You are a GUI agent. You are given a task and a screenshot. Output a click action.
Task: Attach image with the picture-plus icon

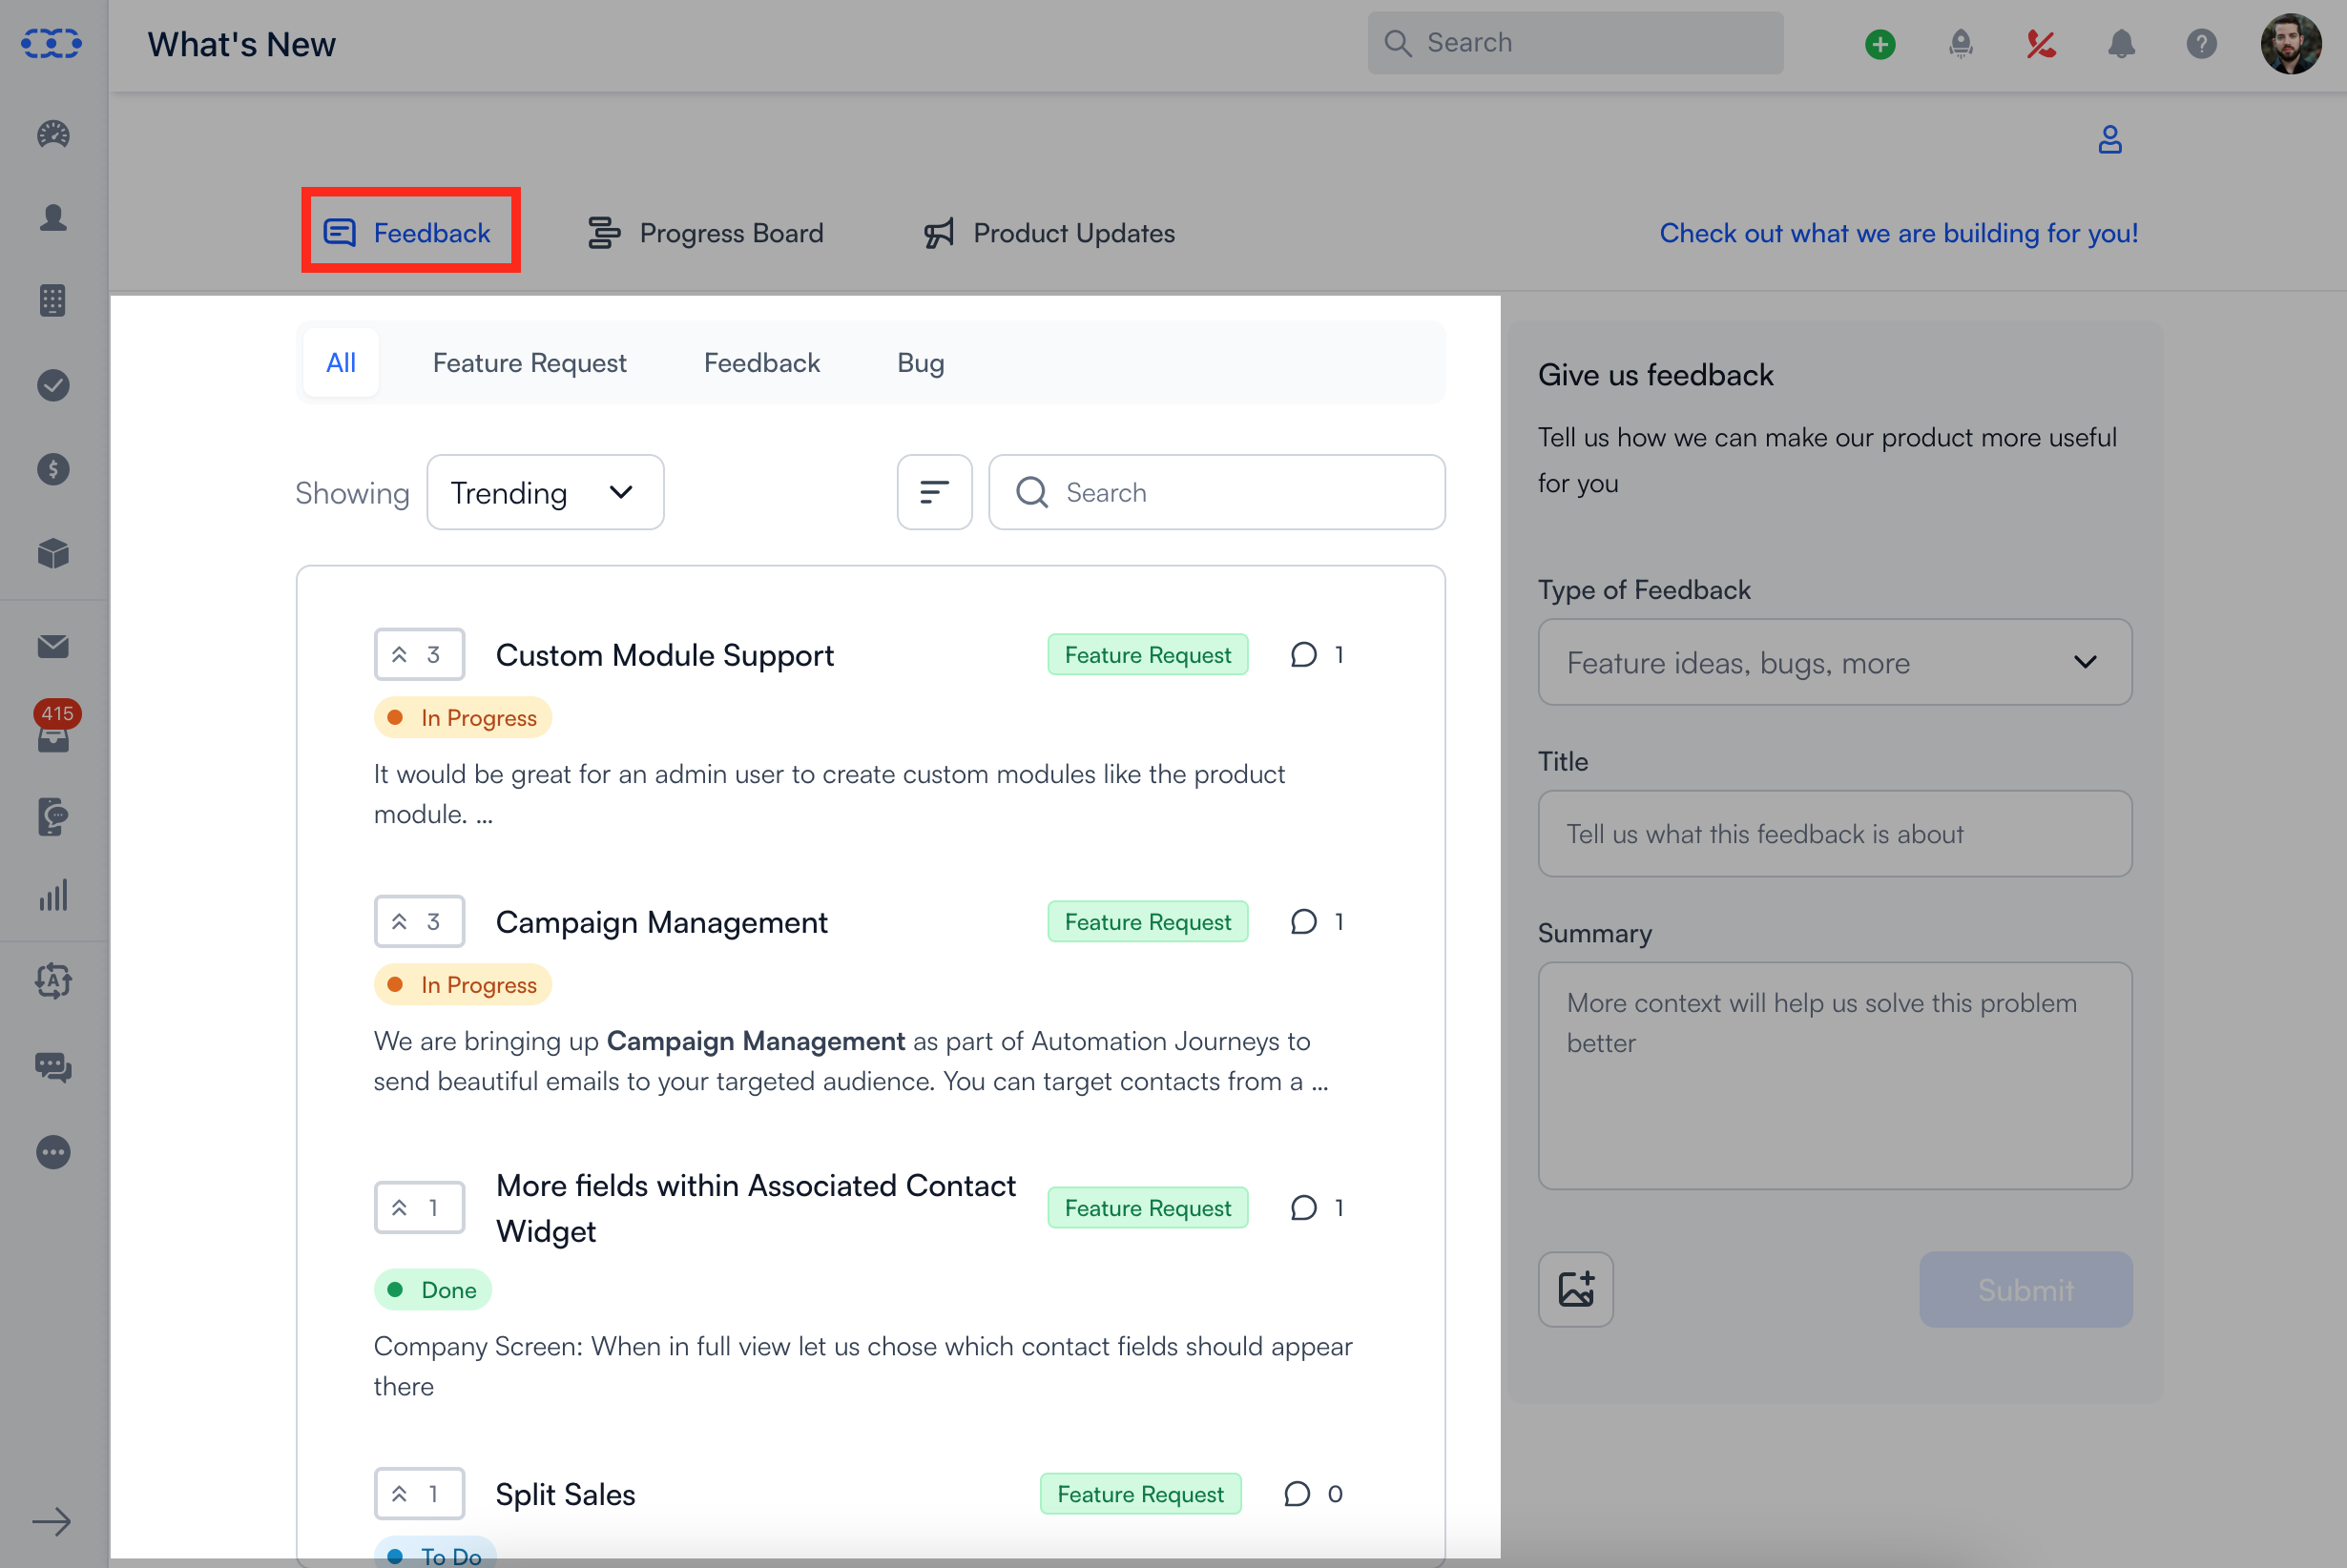[1575, 1289]
